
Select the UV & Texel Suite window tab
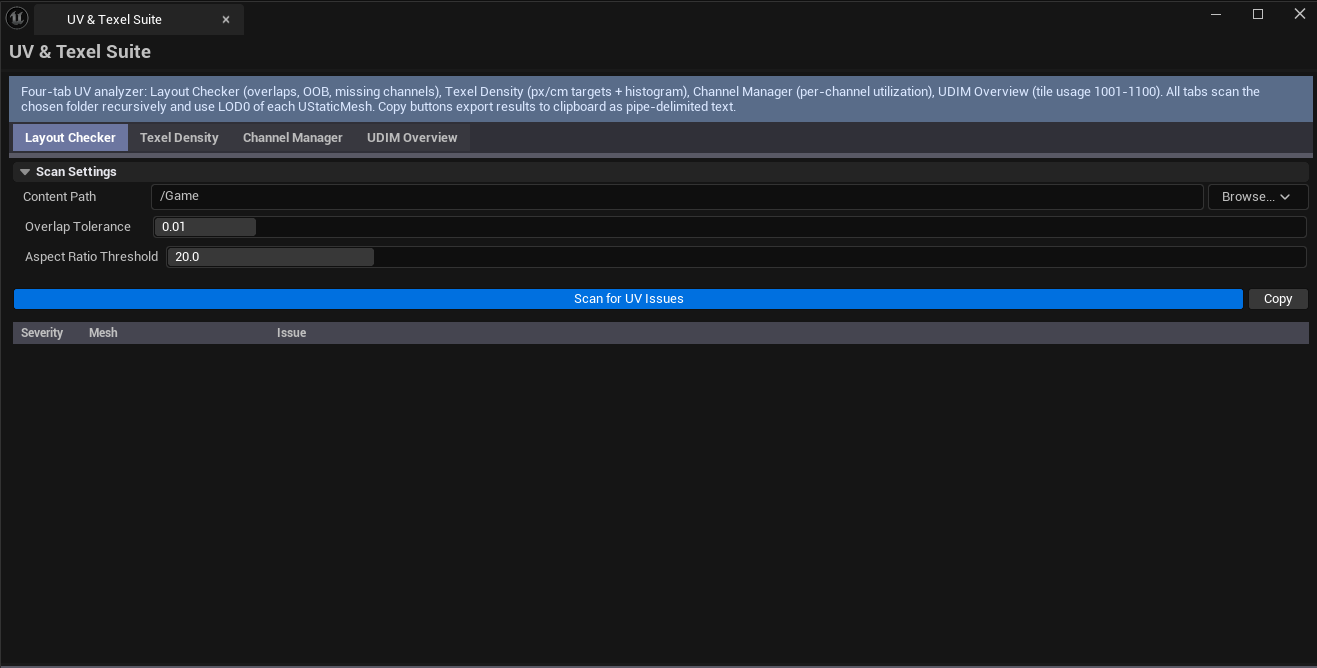coord(138,20)
